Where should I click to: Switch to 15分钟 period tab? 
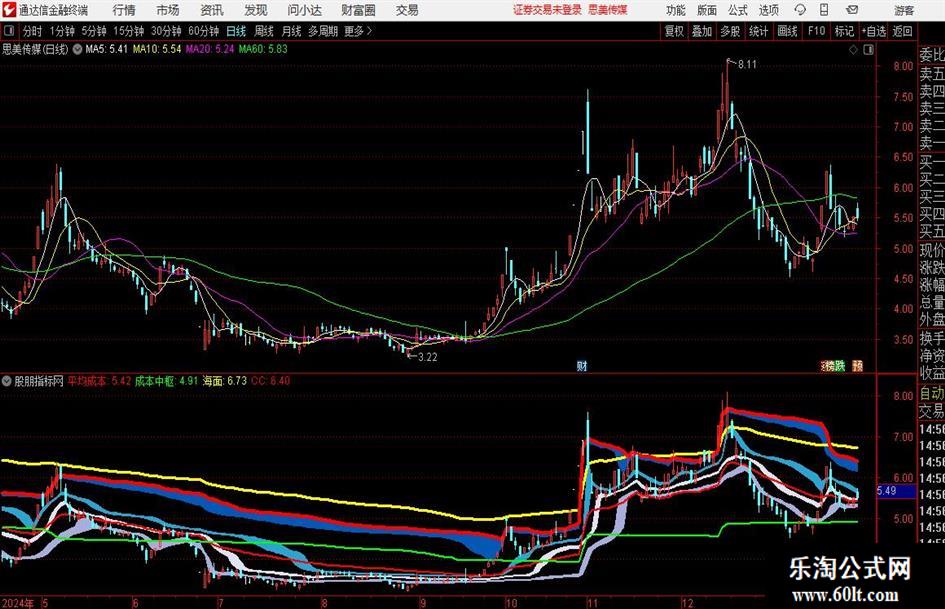129,31
